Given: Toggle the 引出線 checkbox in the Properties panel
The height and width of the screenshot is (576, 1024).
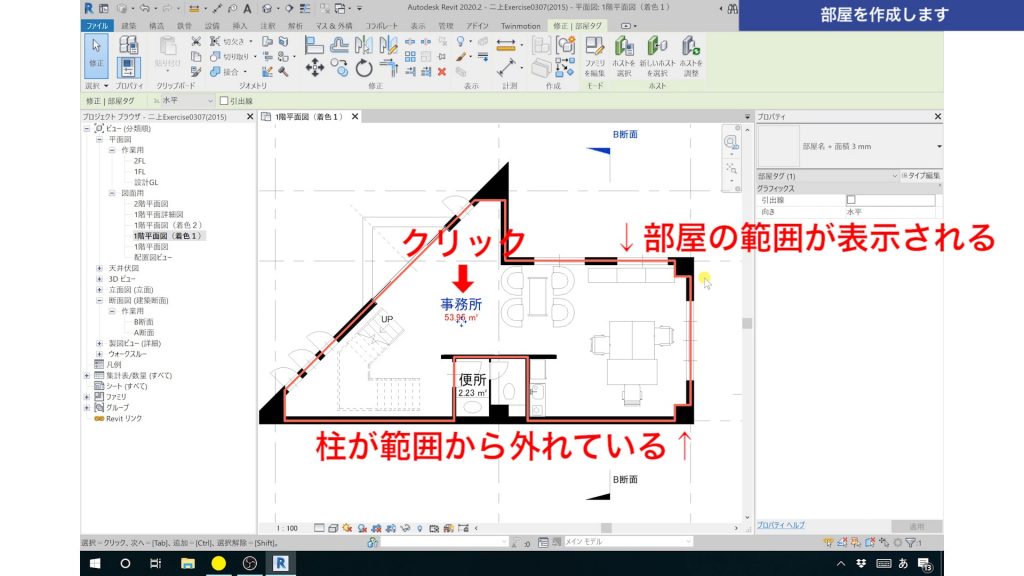Looking at the screenshot, I should click(x=851, y=198).
